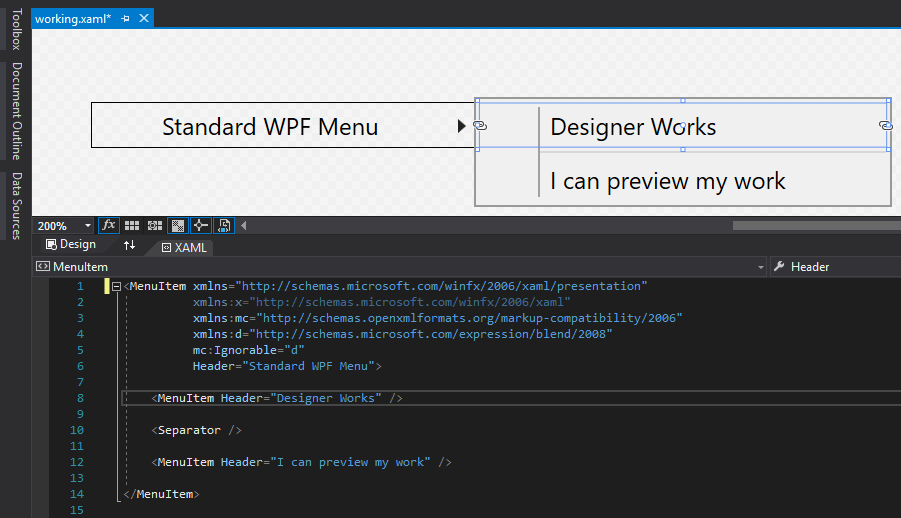Viewport: 901px width, 518px height.
Task: Open the Header property dropdown
Action: coord(892,267)
